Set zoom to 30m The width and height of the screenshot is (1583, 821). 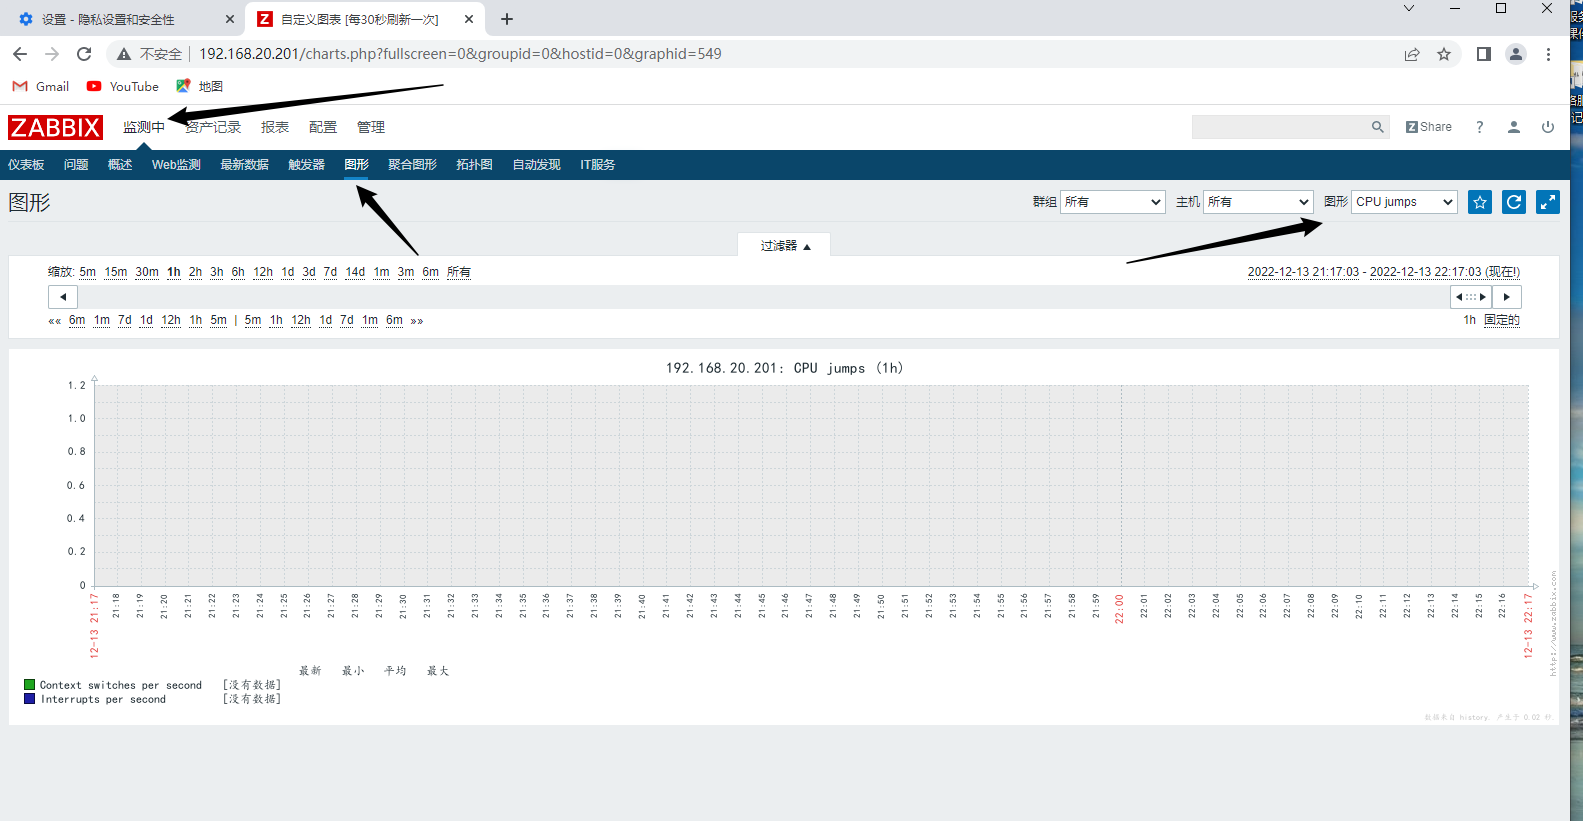(147, 272)
